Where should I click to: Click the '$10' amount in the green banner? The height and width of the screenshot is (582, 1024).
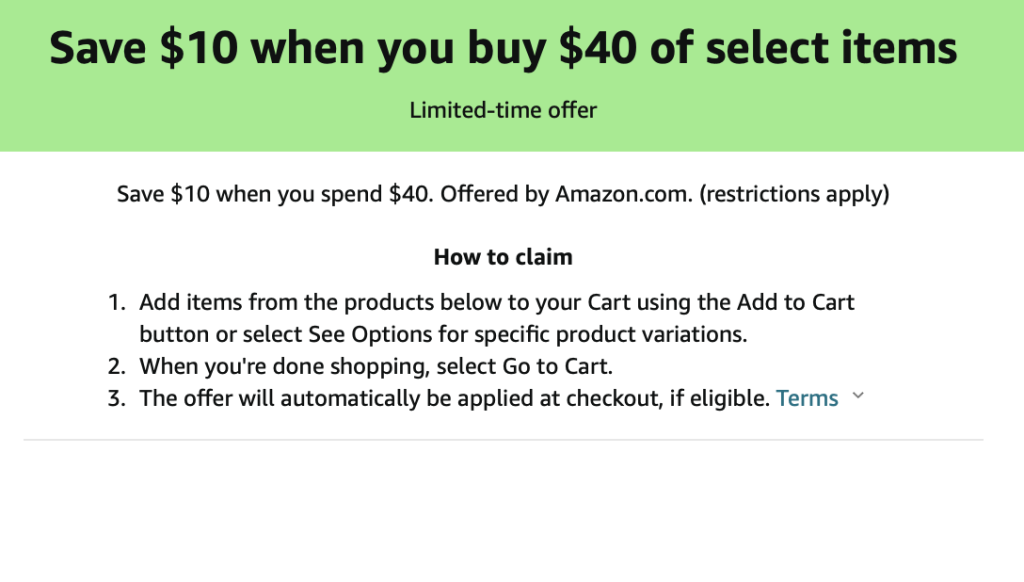[x=199, y=48]
